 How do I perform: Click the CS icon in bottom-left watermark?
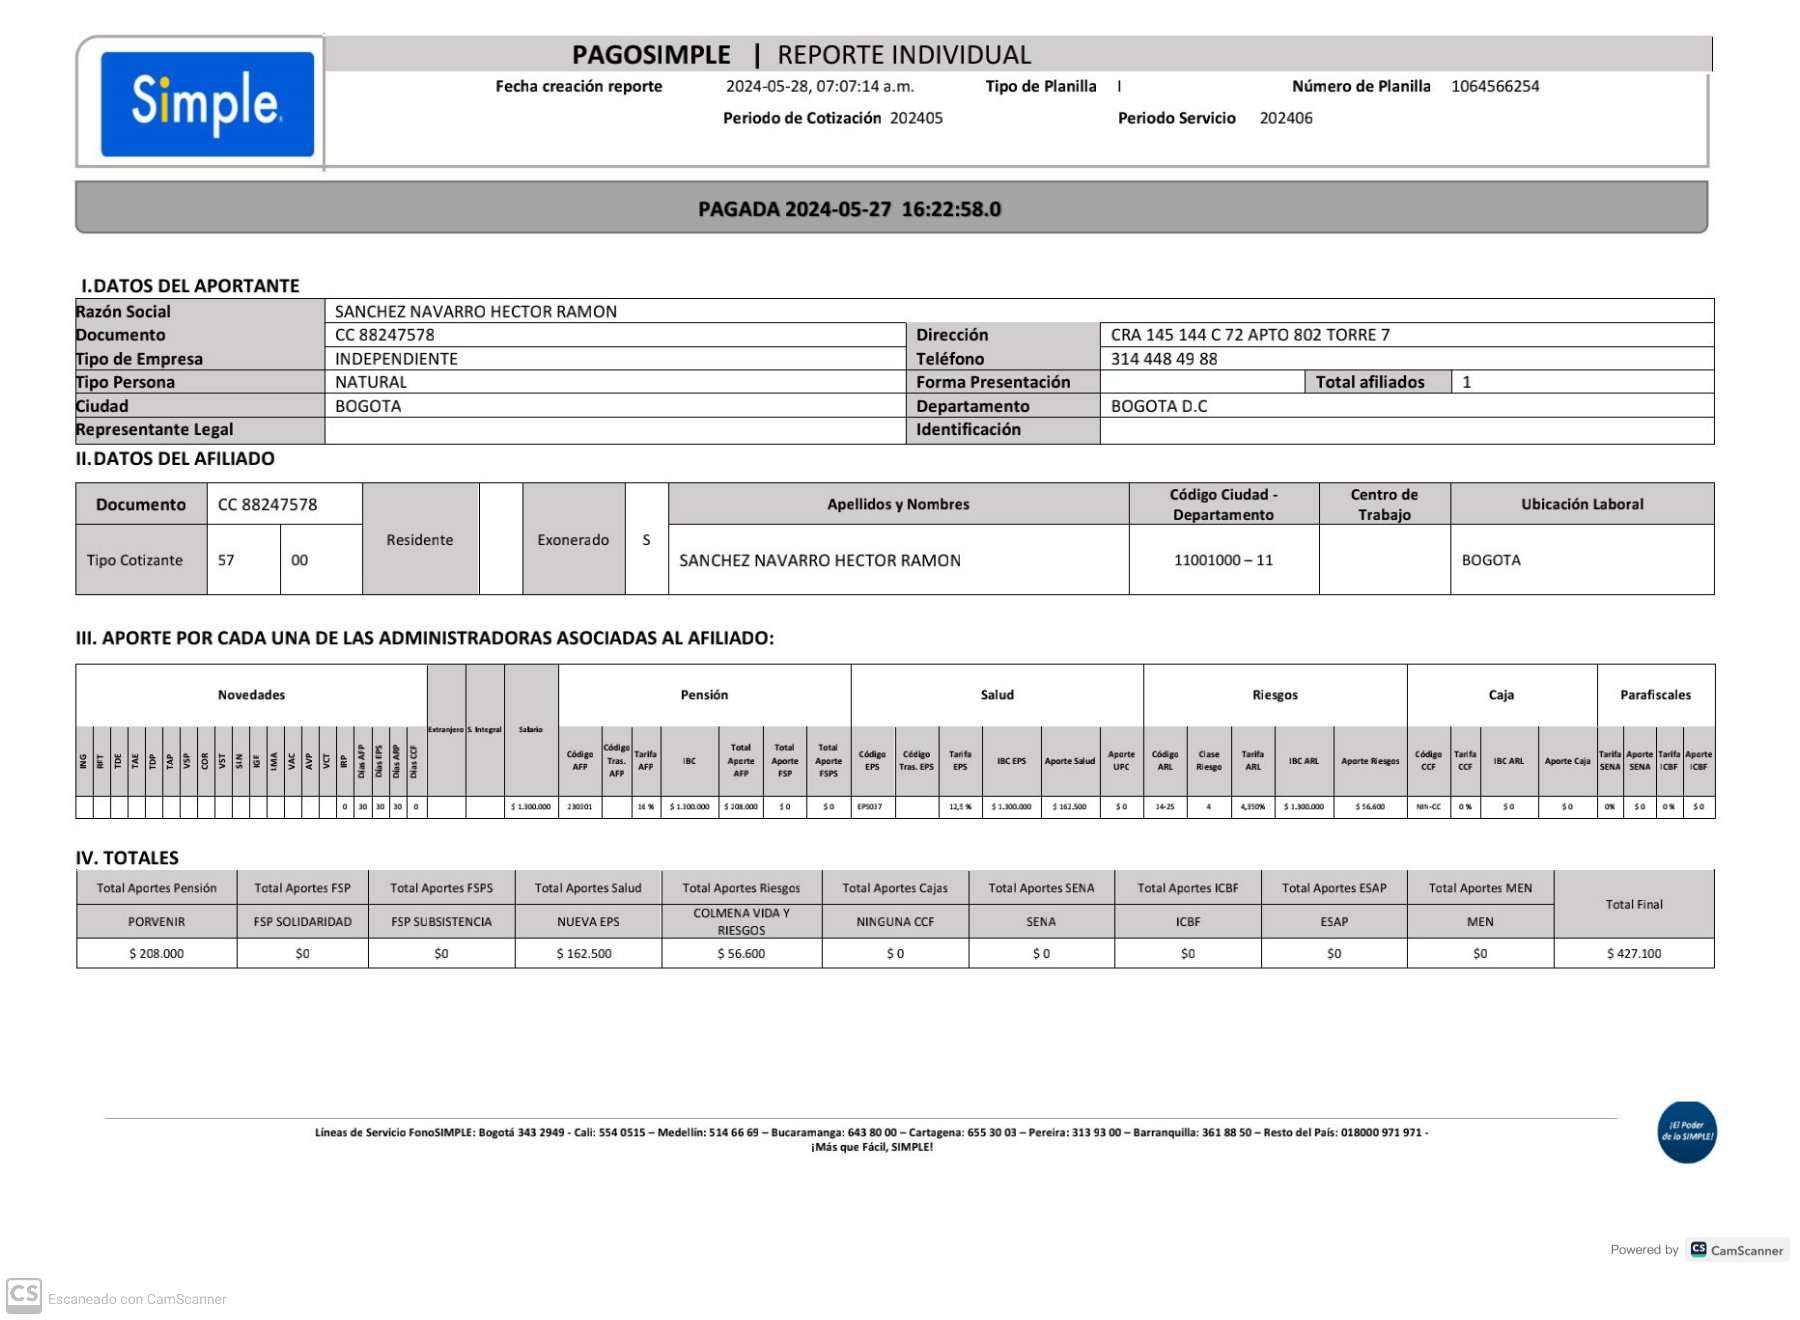24,1295
